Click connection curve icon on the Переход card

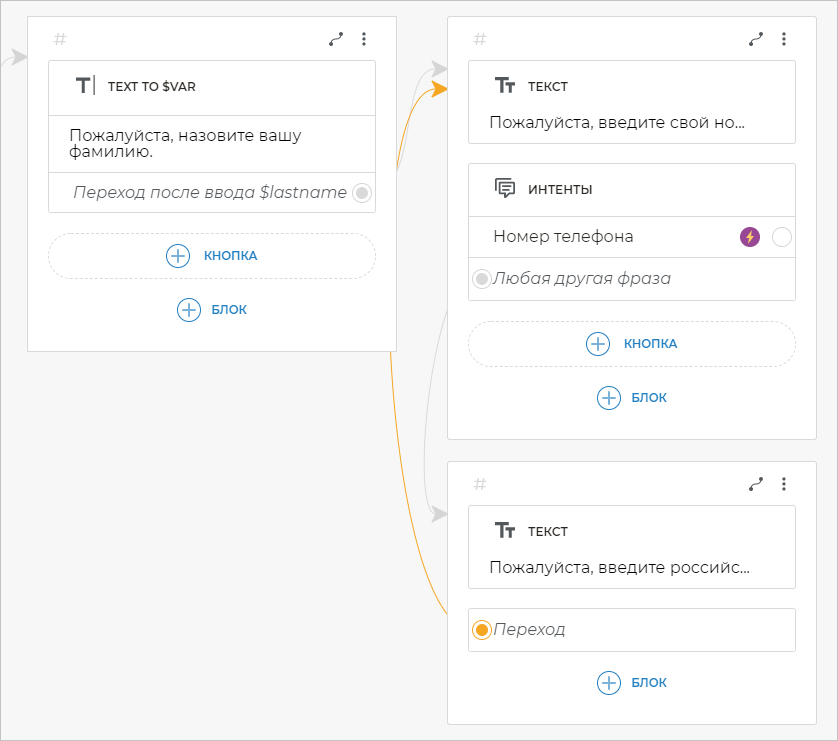point(756,484)
